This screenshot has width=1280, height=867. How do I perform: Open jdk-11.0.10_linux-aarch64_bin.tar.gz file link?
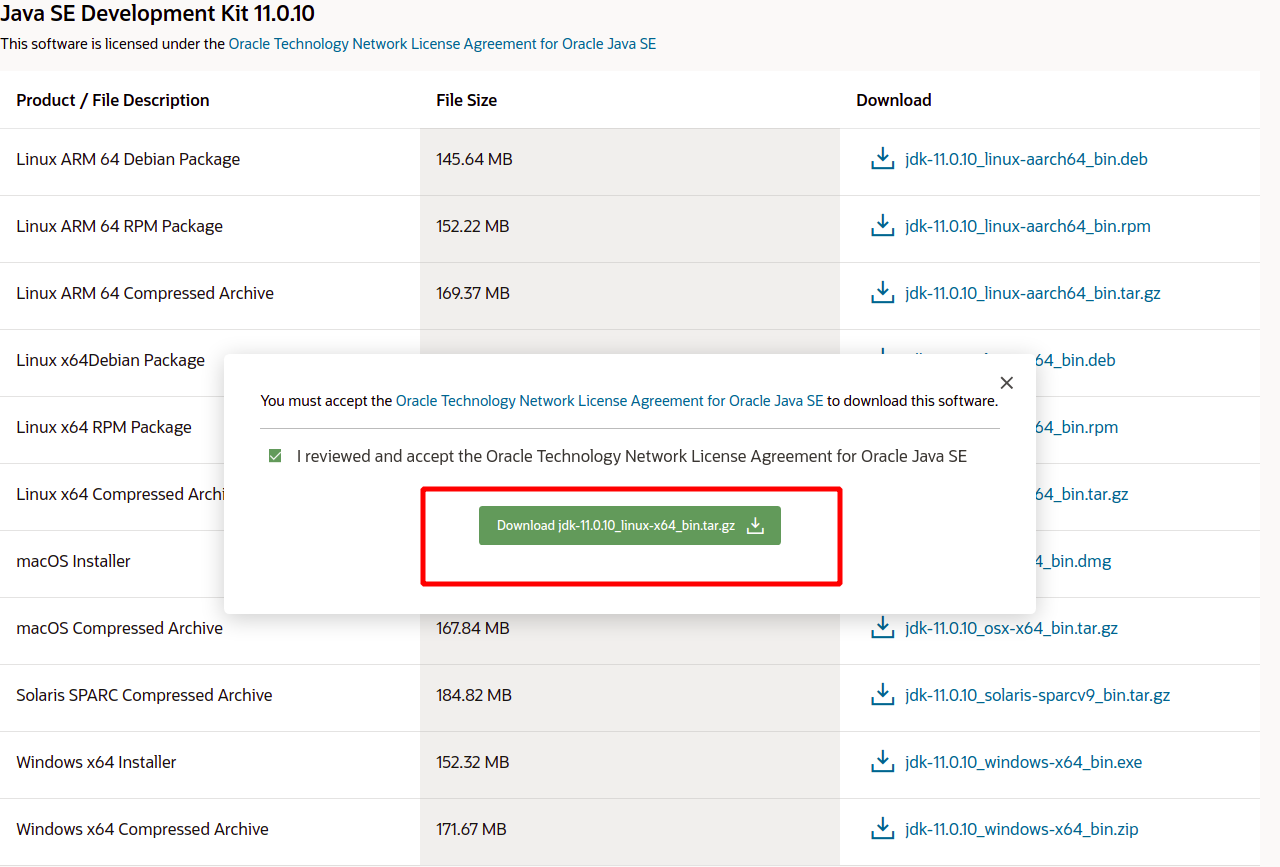coord(1032,293)
